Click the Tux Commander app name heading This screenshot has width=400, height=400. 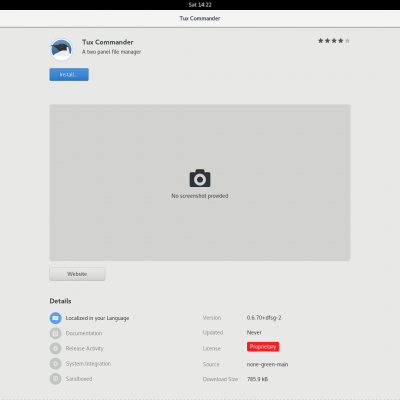(108, 42)
